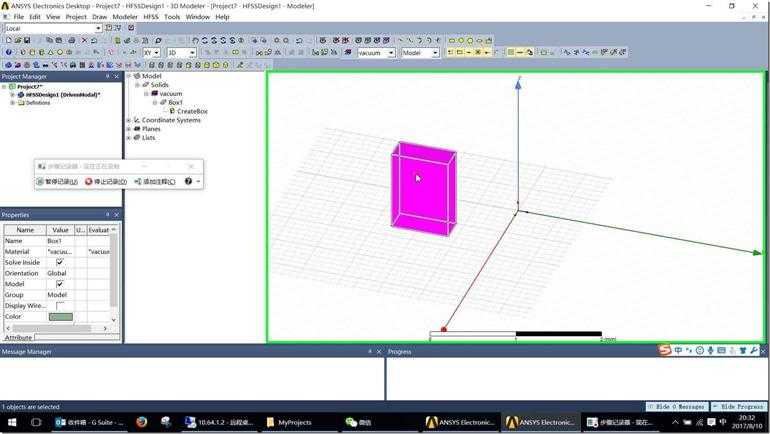The width and height of the screenshot is (770, 434).
Task: Click the New project icon
Action: pos(8,40)
